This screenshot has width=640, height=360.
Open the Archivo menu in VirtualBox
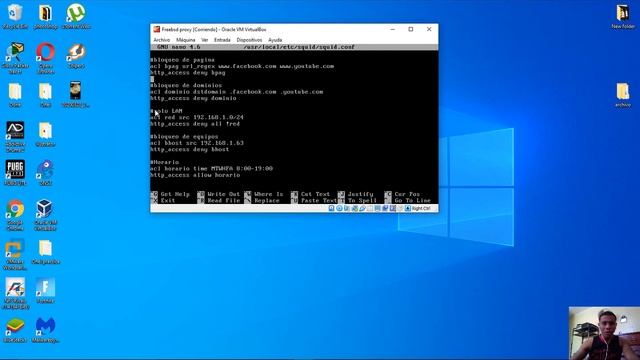(x=162, y=40)
